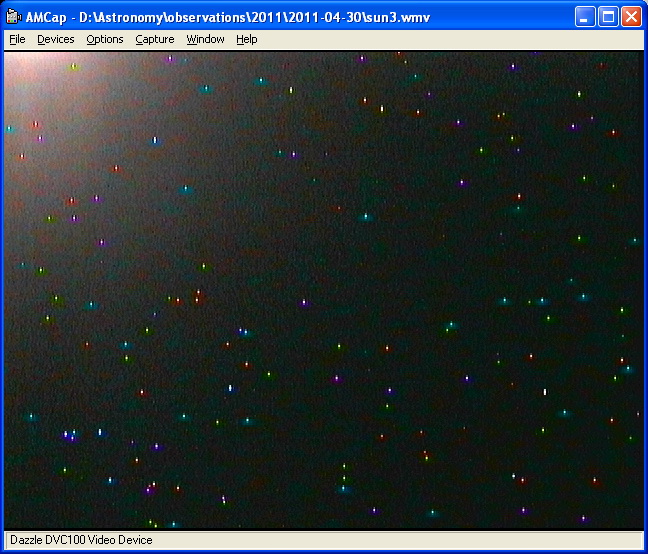Click 'Dazzle DVC100 Video Device' status text
This screenshot has height=554, width=648.
81,540
